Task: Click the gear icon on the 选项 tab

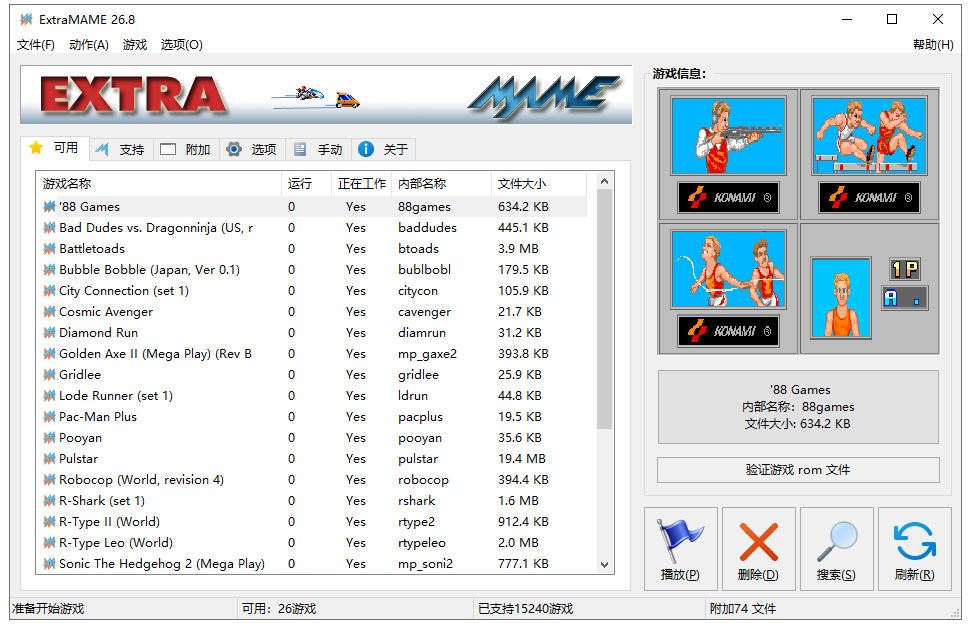Action: [x=234, y=149]
